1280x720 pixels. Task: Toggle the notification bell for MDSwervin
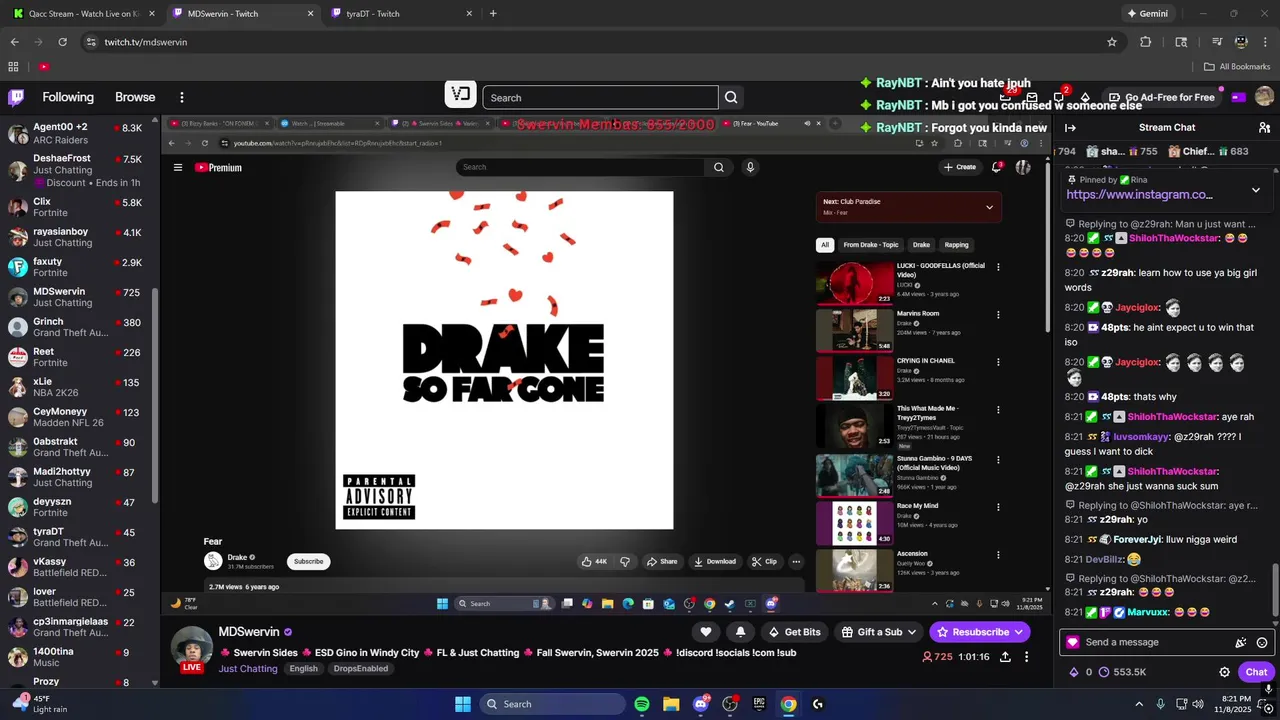pyautogui.click(x=740, y=632)
